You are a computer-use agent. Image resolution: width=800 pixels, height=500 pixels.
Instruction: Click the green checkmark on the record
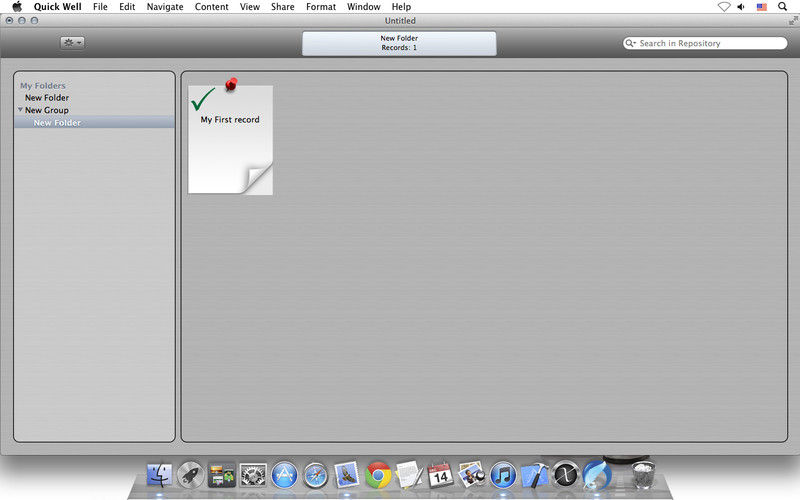pos(203,98)
